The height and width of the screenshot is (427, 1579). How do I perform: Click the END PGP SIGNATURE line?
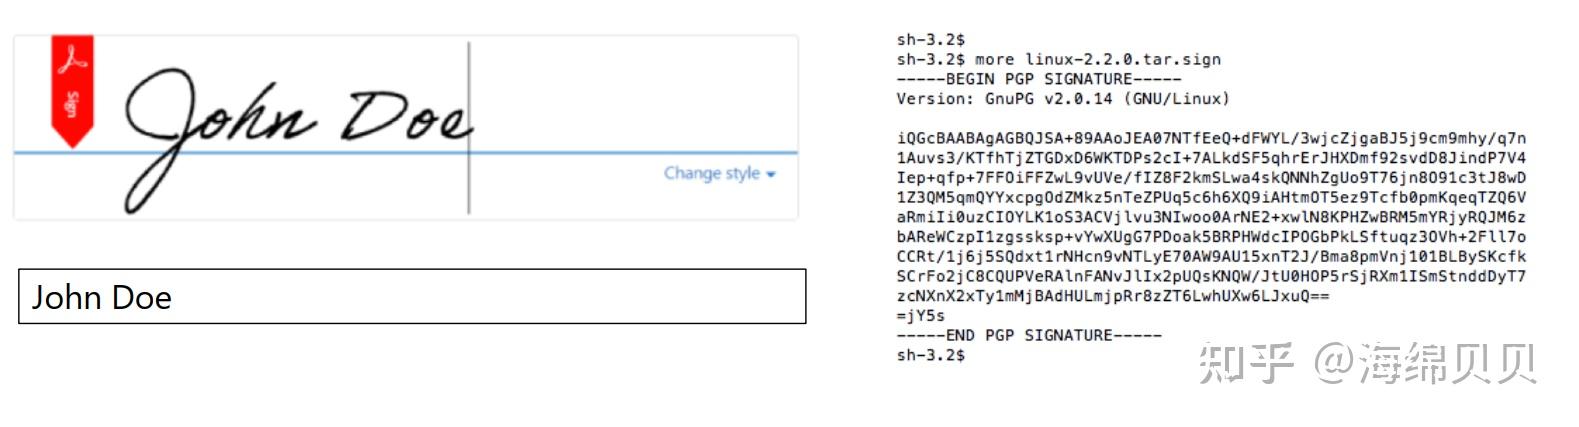pos(1028,335)
